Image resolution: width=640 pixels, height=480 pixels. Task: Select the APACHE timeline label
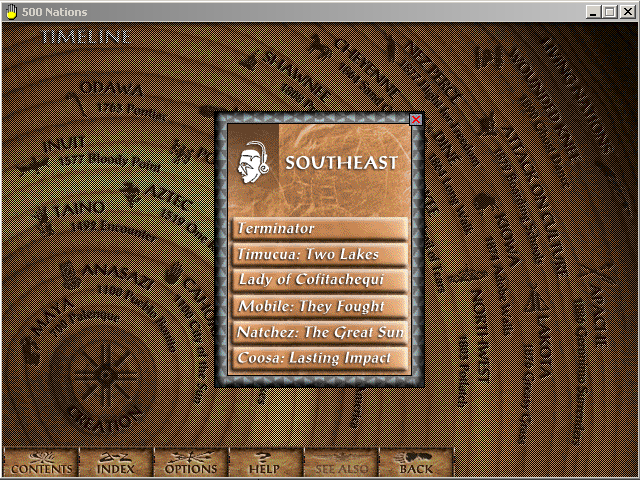click(597, 316)
